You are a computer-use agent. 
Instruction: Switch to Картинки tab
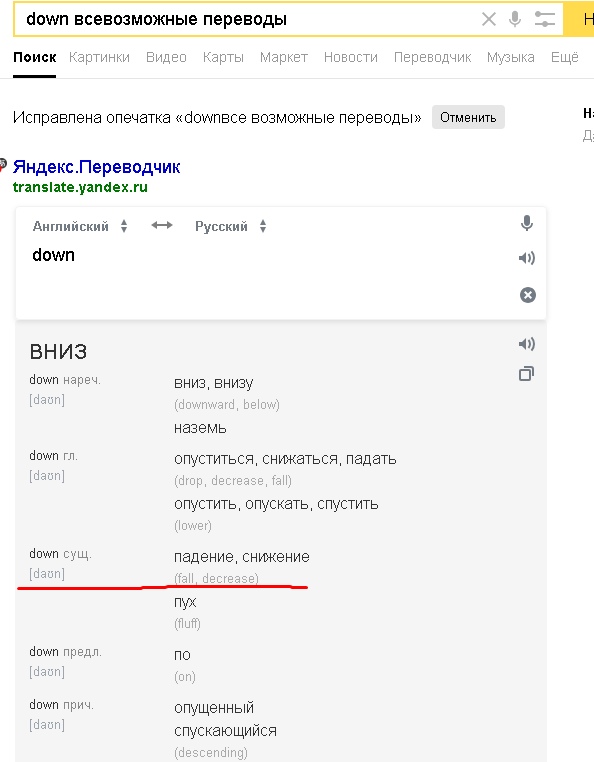[x=99, y=57]
